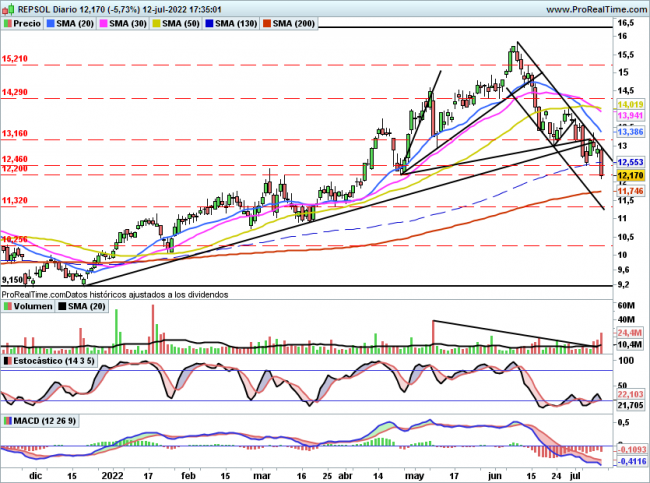Click the 24,4M volume value label
This screenshot has height=483, width=650.
629,332
